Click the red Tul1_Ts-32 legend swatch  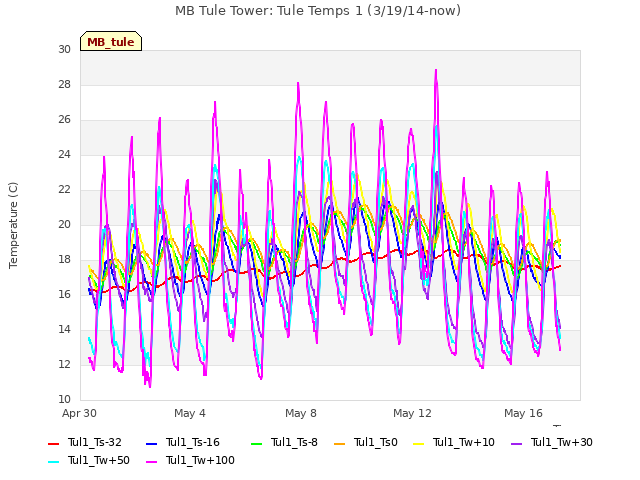53,443
